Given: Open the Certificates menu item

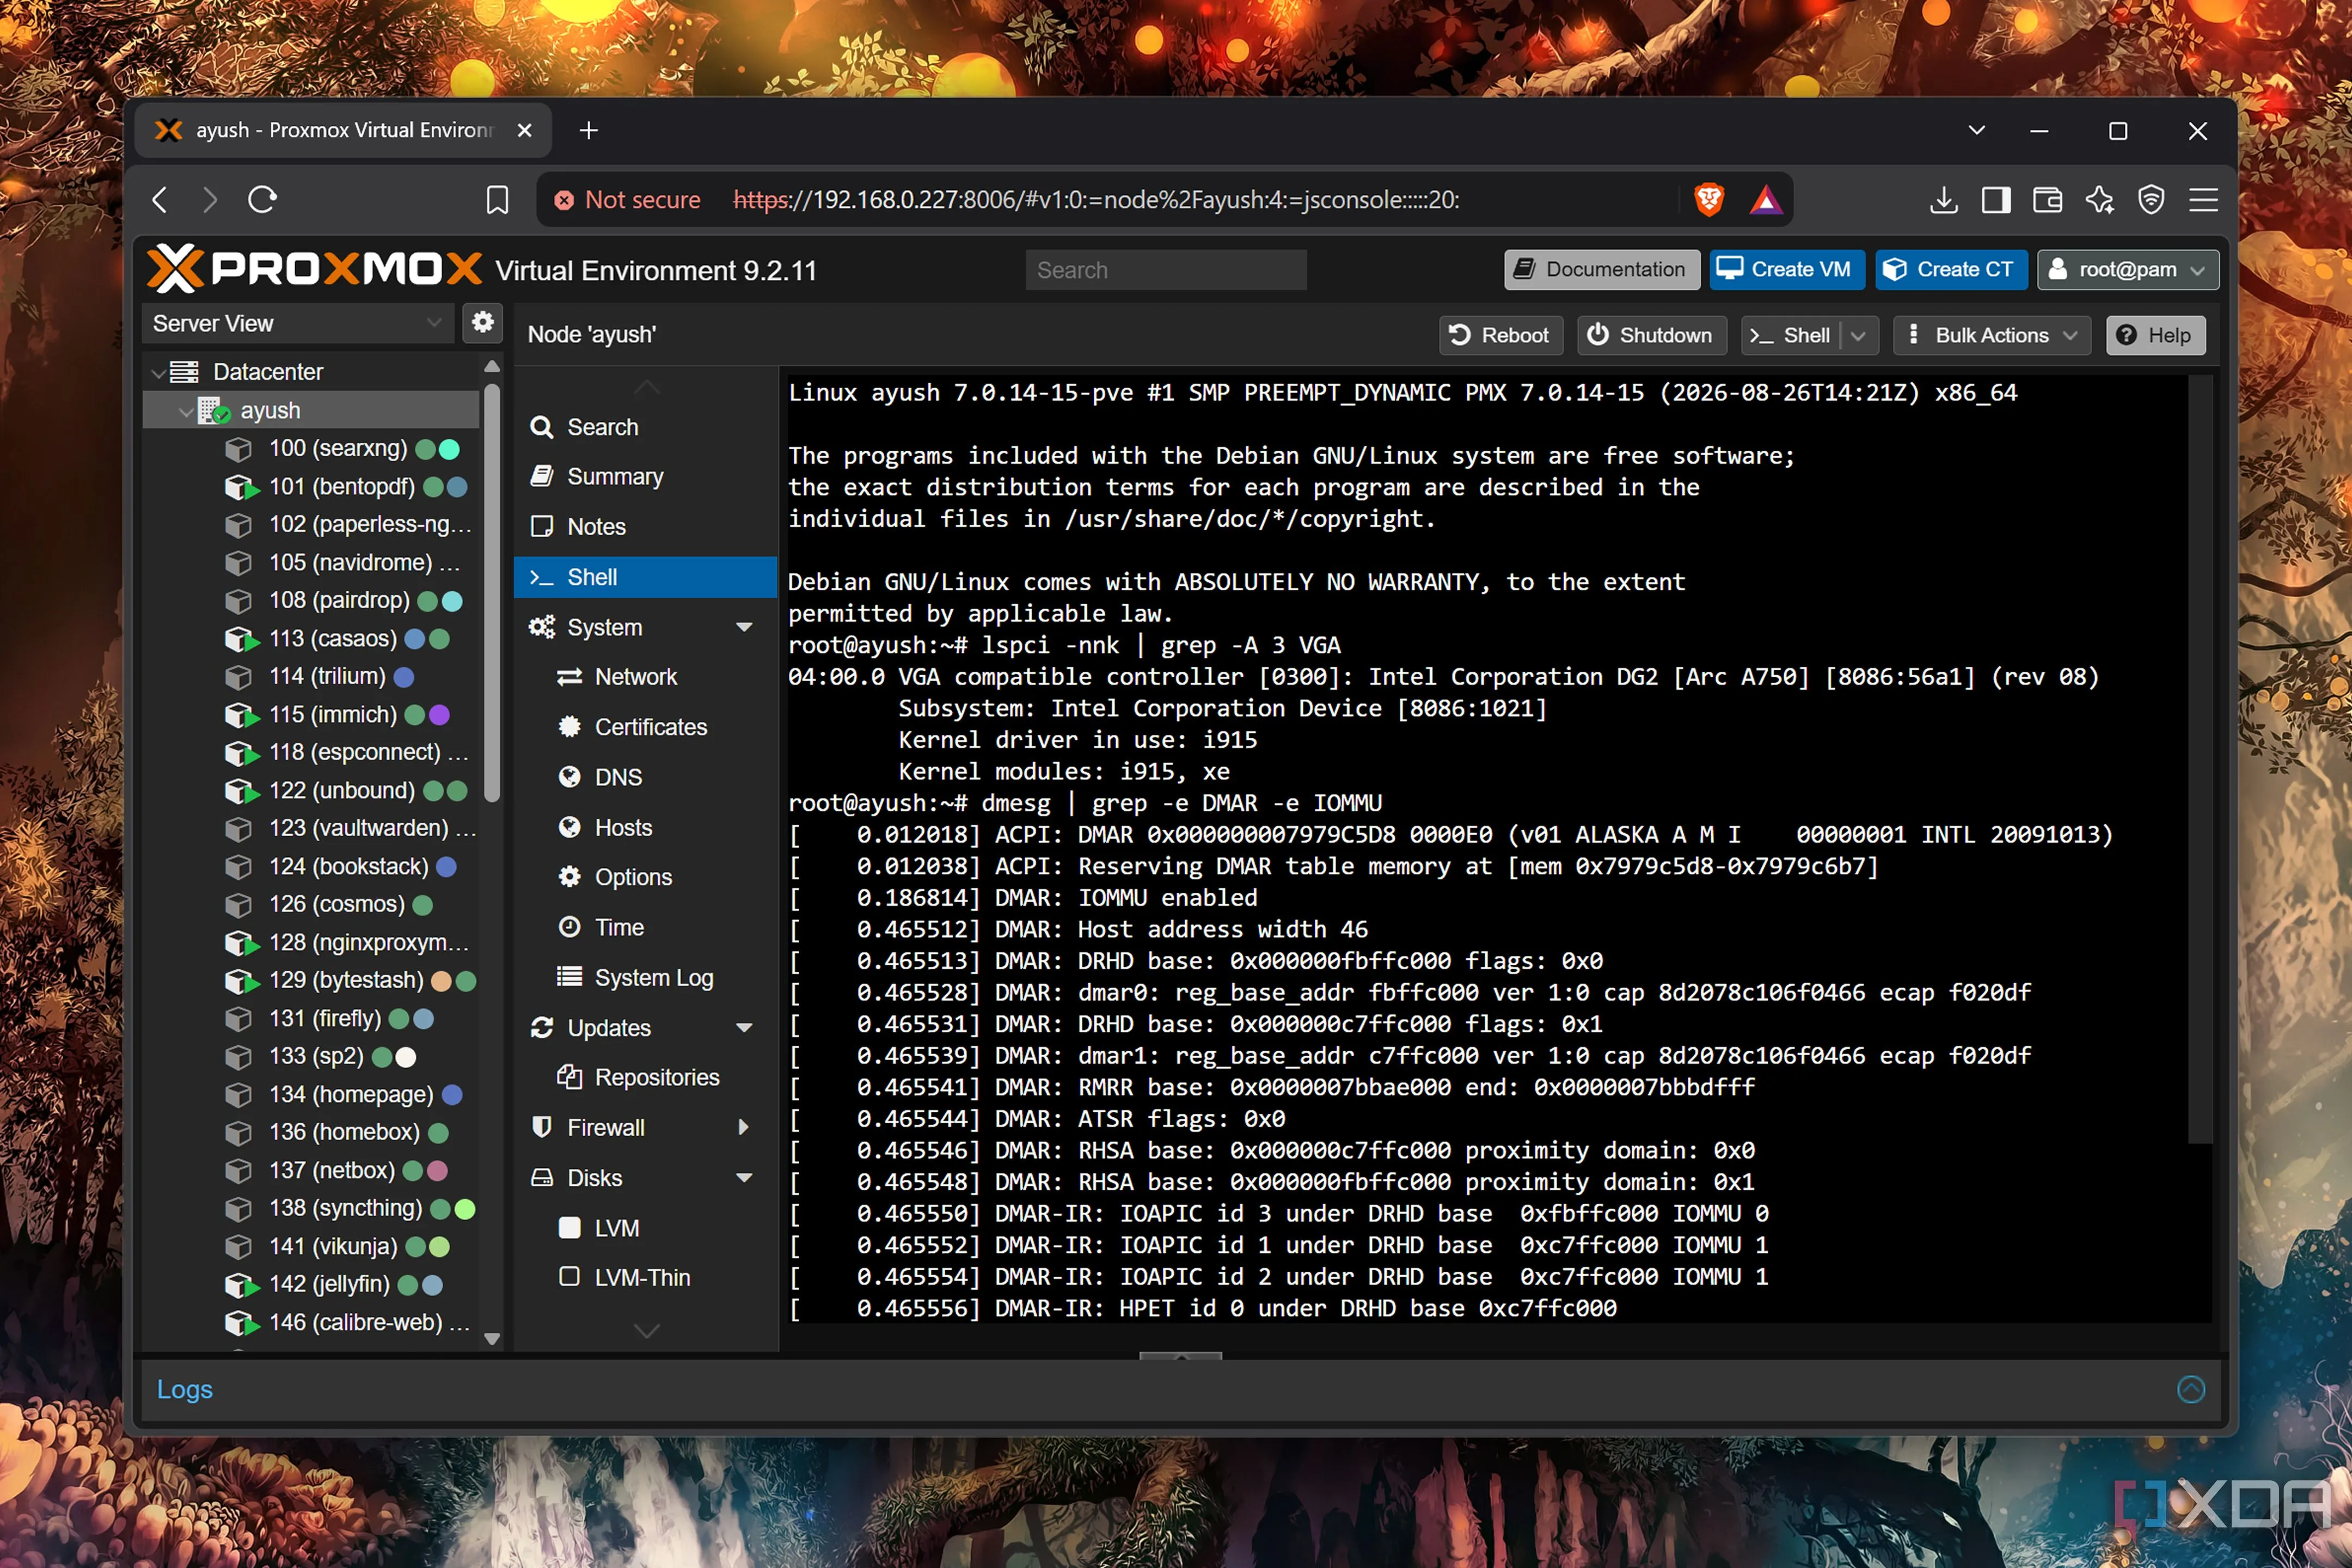Looking at the screenshot, I should point(645,727).
